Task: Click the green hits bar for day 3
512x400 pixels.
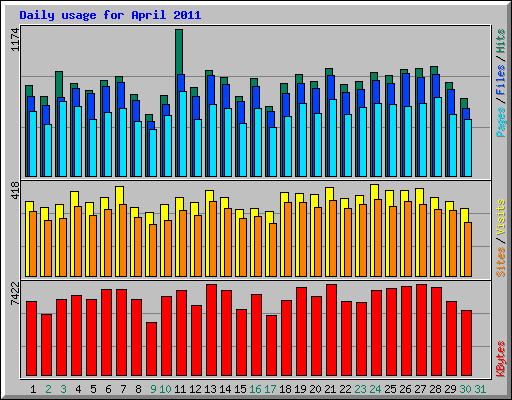Action: tap(59, 85)
